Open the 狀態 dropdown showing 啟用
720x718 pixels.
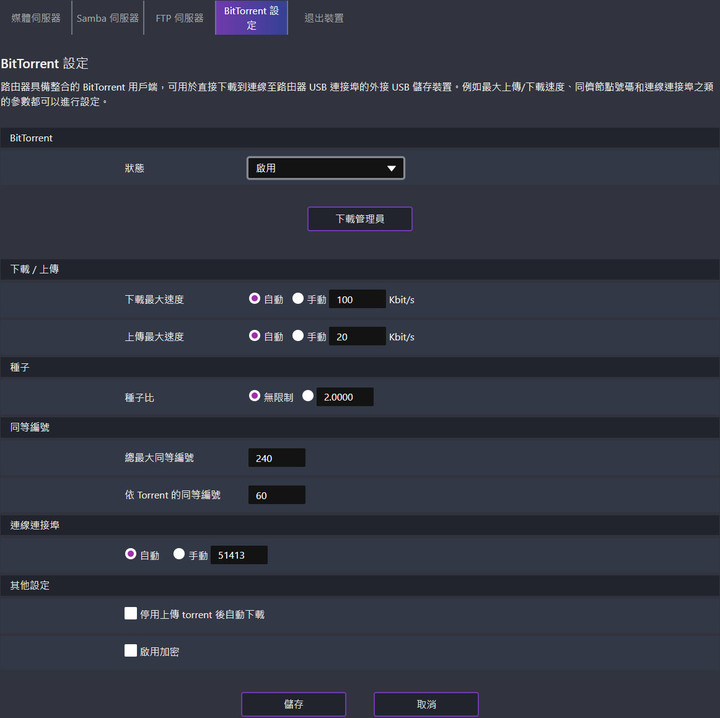point(326,168)
